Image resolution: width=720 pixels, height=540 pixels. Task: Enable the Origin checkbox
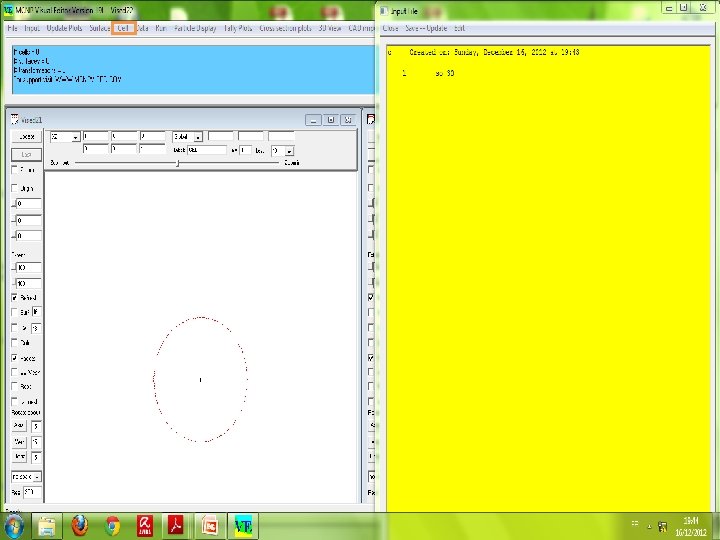[15, 188]
